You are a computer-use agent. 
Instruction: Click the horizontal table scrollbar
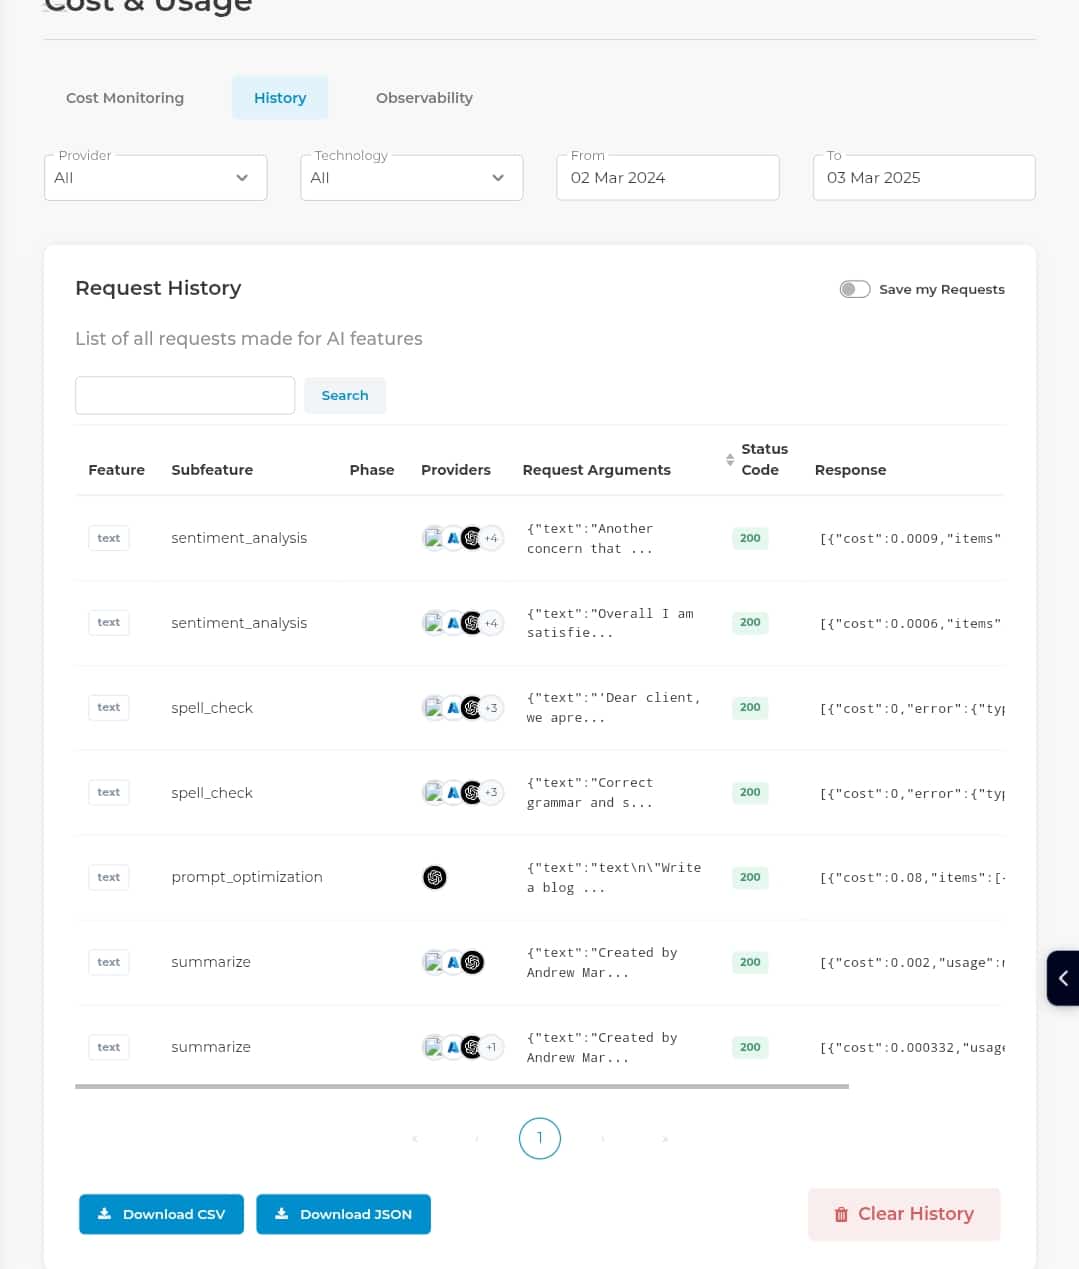(x=462, y=1086)
